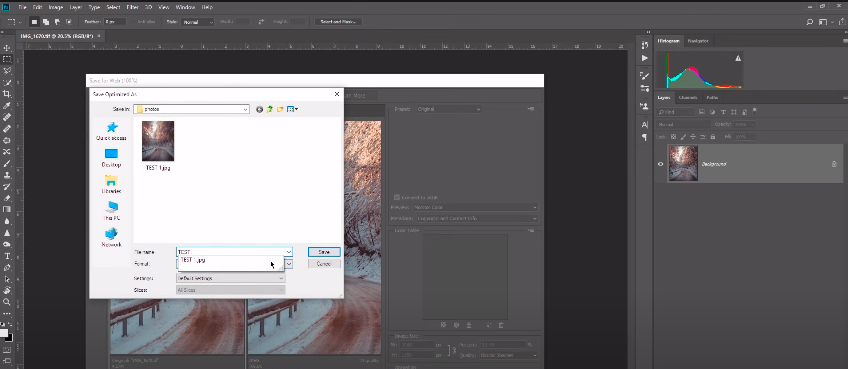
Task: Open Libraries location in save dialog
Action: [111, 184]
